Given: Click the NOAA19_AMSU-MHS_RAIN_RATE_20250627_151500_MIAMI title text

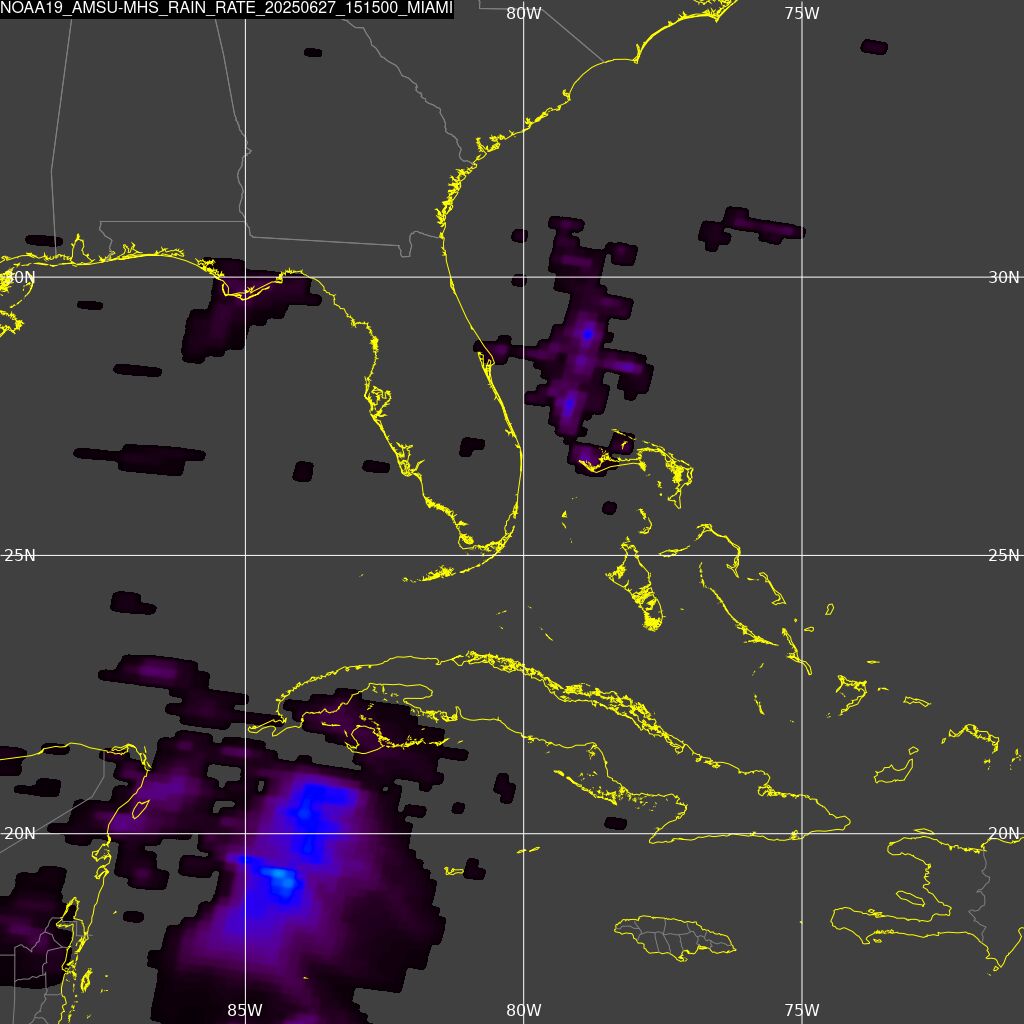Looking at the screenshot, I should tap(227, 8).
